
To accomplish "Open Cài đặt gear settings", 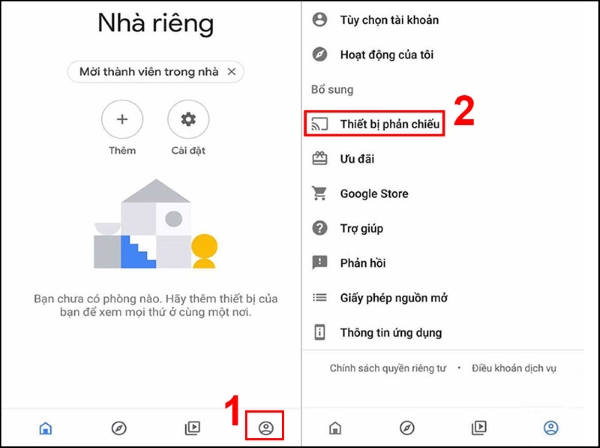I will 188,119.
